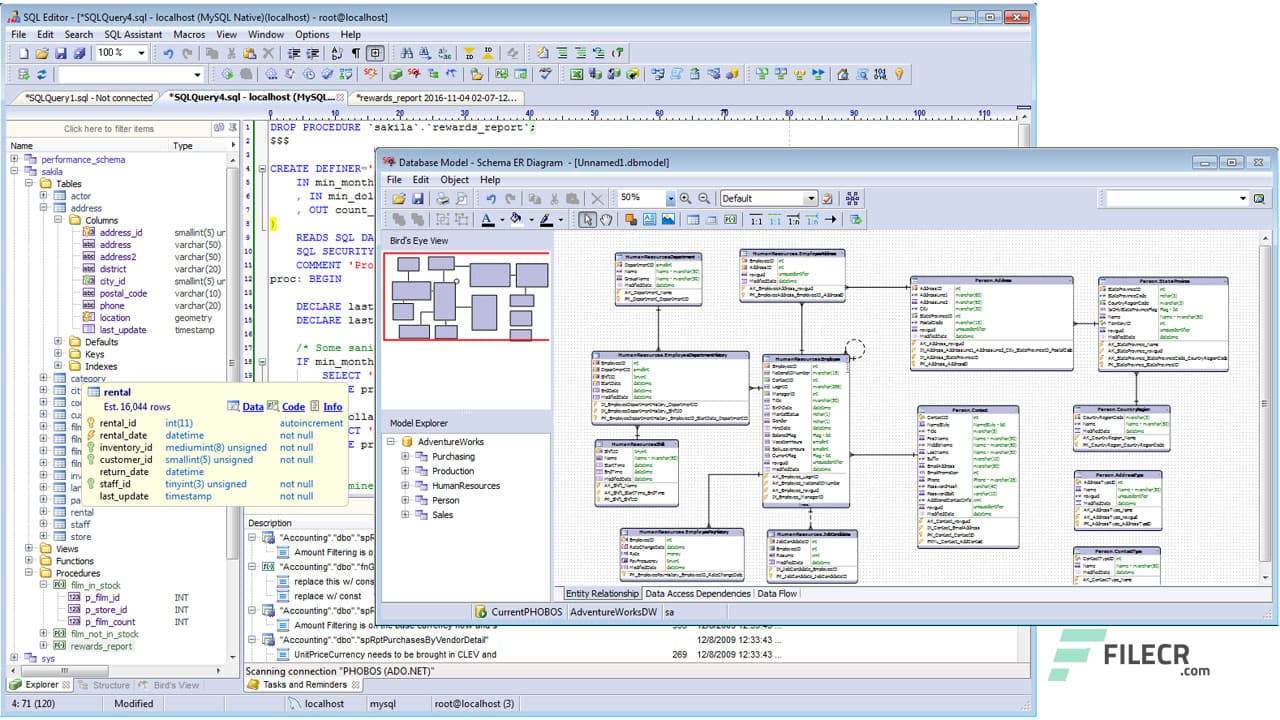Image resolution: width=1280 pixels, height=720 pixels.
Task: Open the font color tool in the diagram toolbar
Action: click(x=488, y=219)
